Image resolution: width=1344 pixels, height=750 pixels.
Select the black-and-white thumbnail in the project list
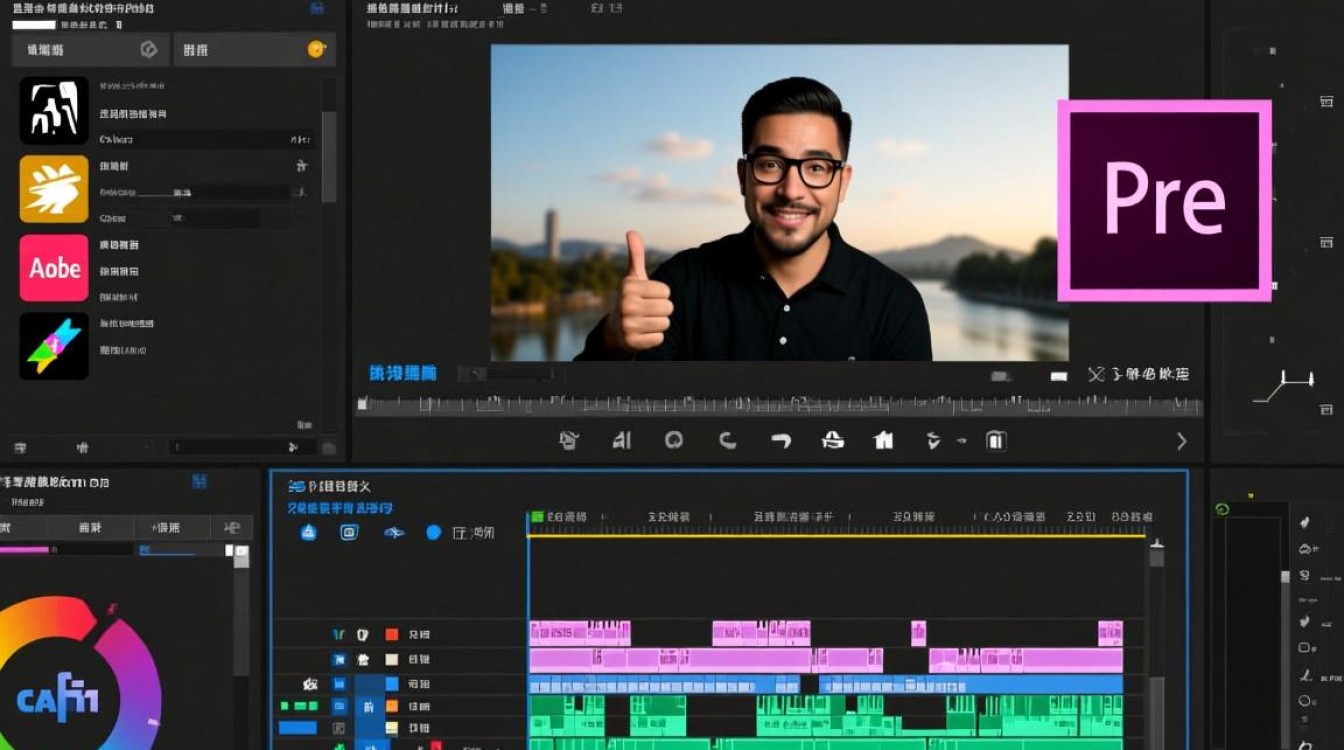pyautogui.click(x=54, y=110)
